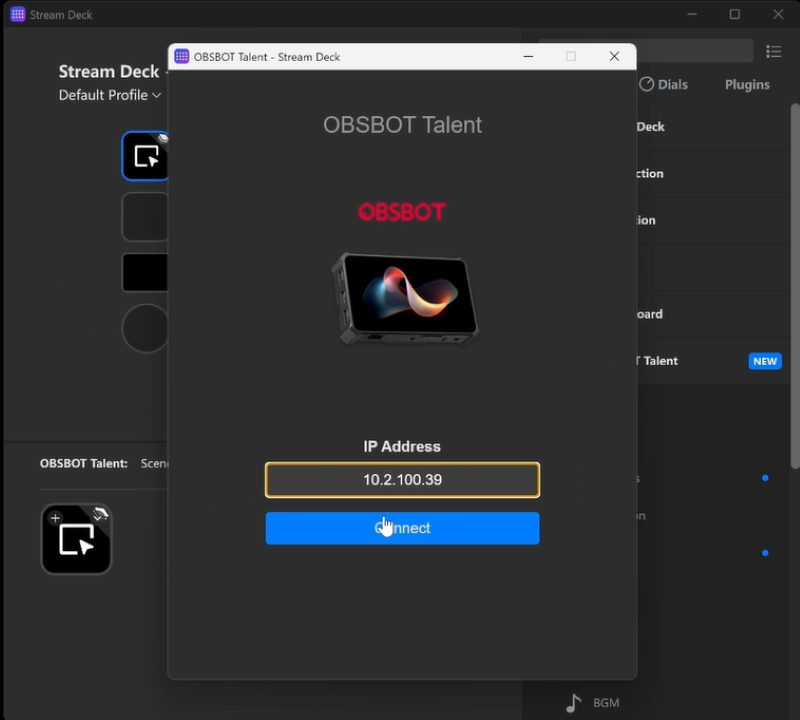Focus the IP Address input field
The width and height of the screenshot is (800, 720).
pos(402,480)
